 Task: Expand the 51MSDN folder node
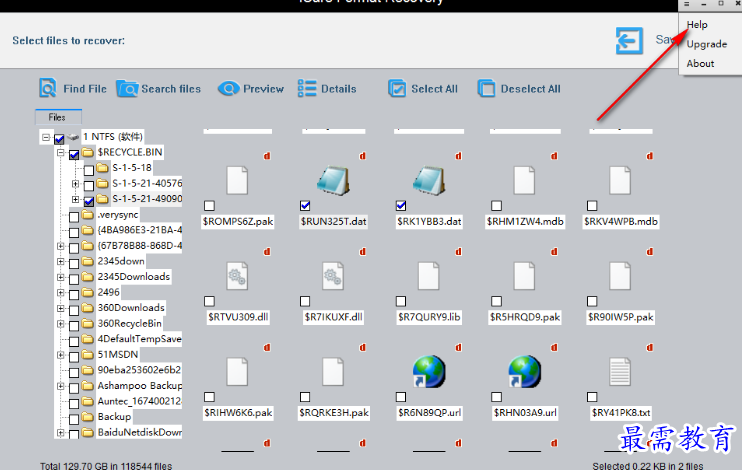pyautogui.click(x=61, y=355)
